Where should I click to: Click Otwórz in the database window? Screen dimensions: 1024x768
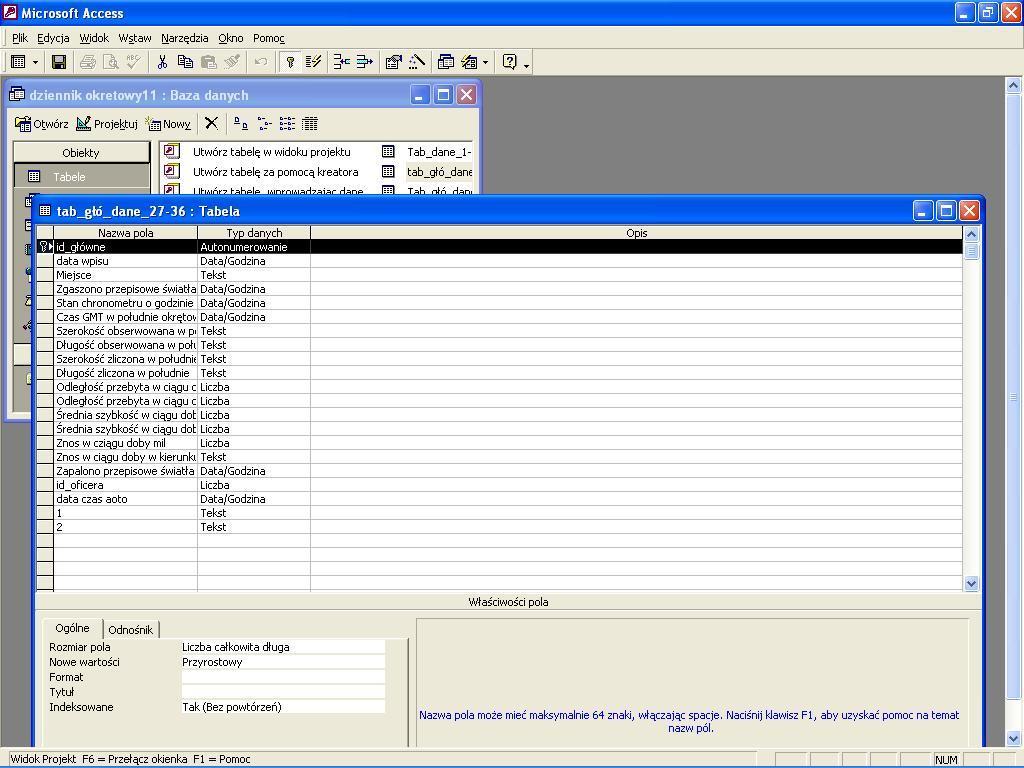pos(42,123)
